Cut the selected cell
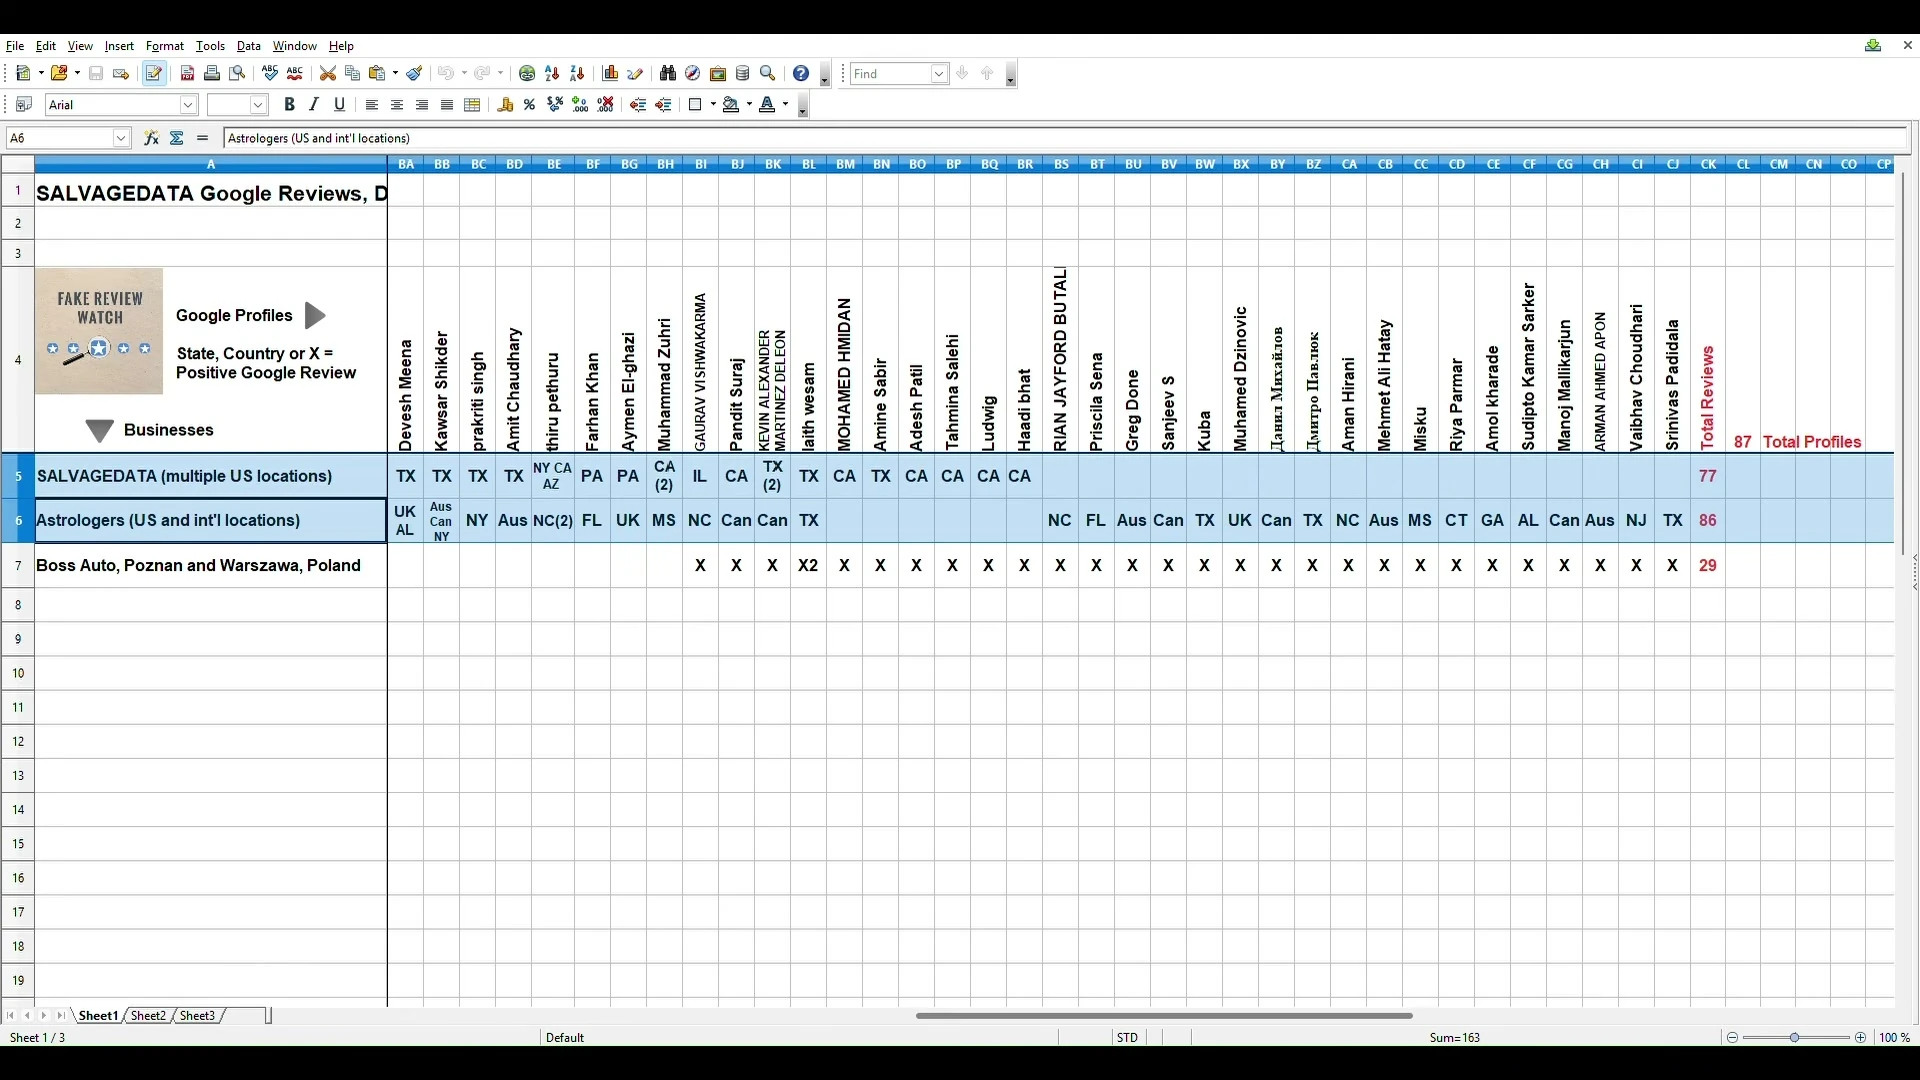Viewport: 1920px width, 1080px height. click(328, 74)
